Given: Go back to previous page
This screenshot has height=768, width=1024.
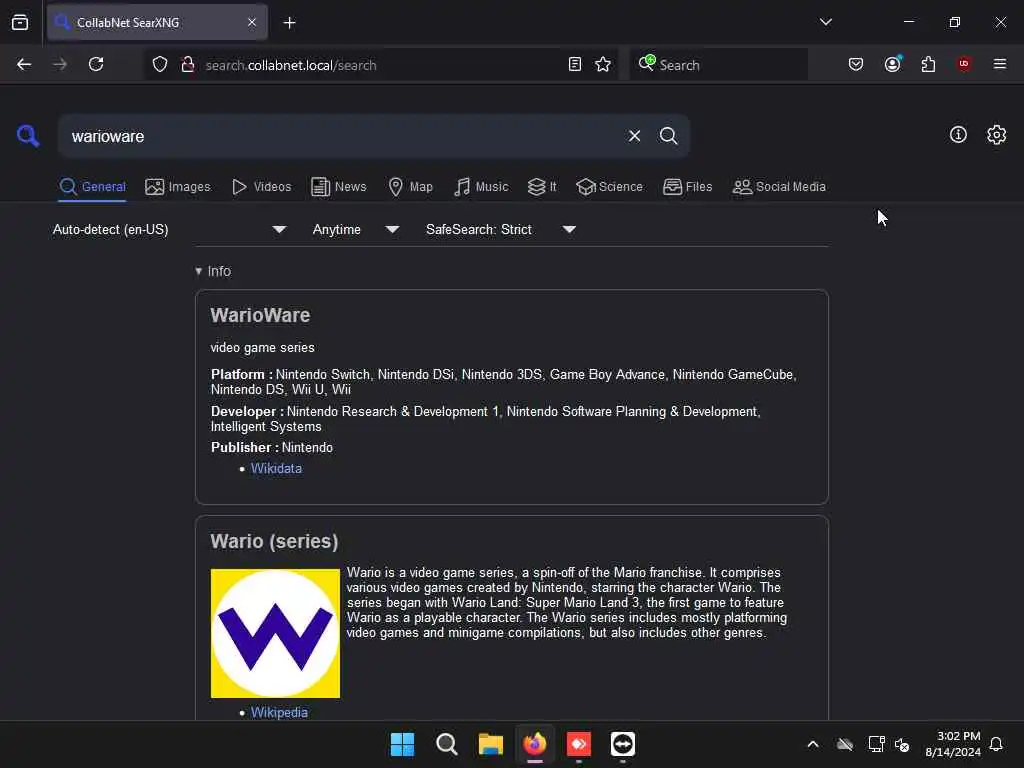Looking at the screenshot, I should 24,64.
